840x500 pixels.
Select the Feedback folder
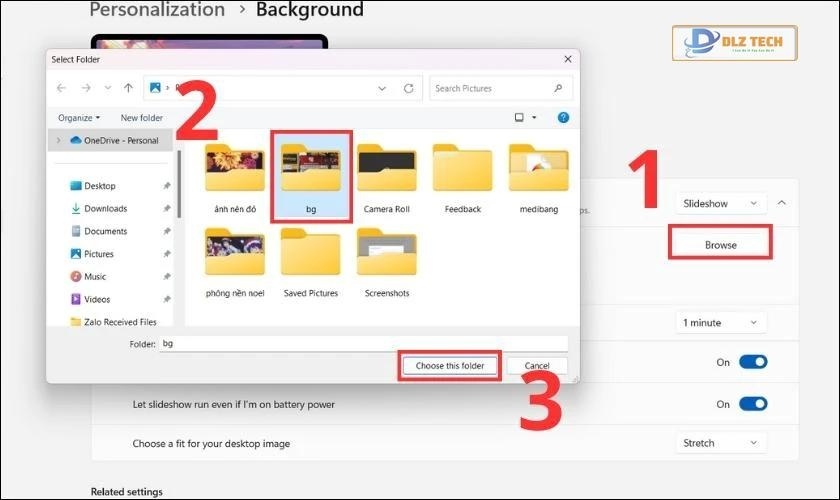tap(462, 178)
